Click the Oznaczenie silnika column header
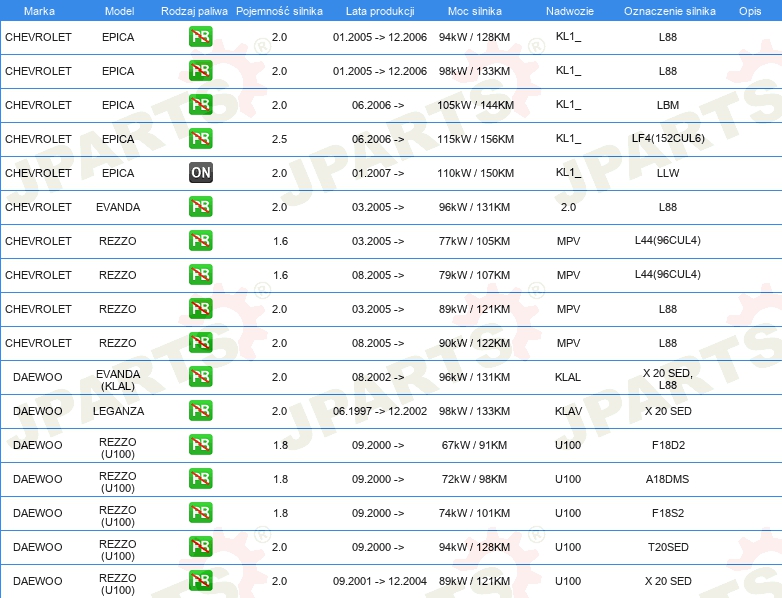The image size is (782, 598). point(669,11)
